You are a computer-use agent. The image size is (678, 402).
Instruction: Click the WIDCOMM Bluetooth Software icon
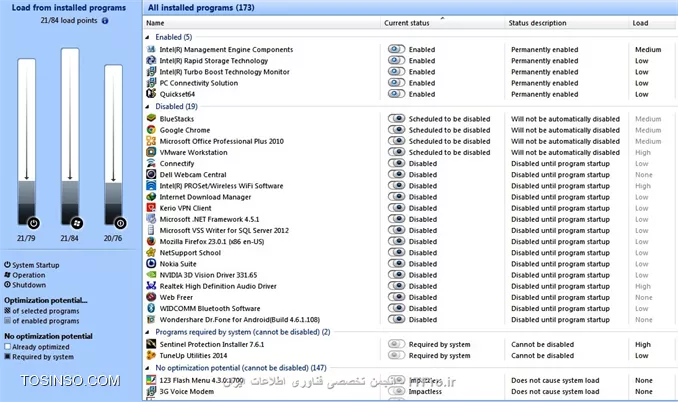151,308
